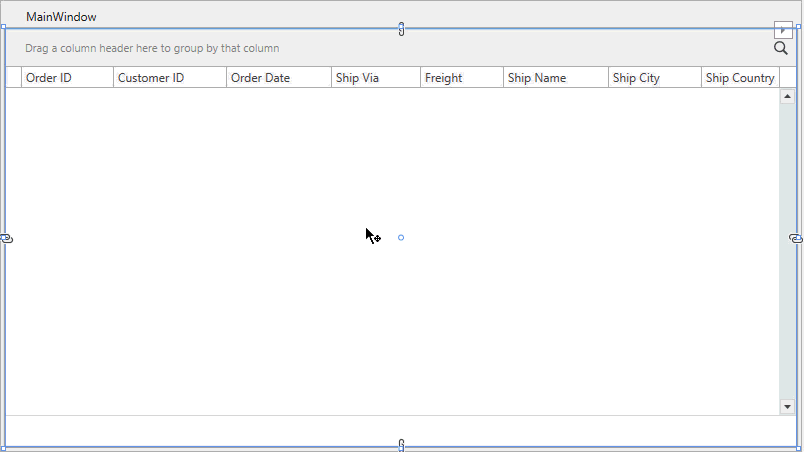Click the vertical scrollbar up arrow
804x452 pixels.
tap(787, 96)
